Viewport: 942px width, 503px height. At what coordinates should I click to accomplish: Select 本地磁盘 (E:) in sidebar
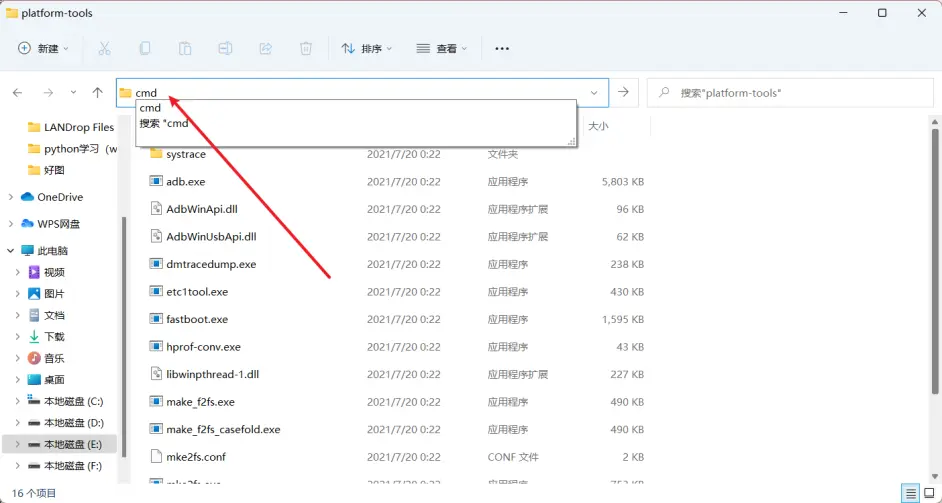(59, 444)
